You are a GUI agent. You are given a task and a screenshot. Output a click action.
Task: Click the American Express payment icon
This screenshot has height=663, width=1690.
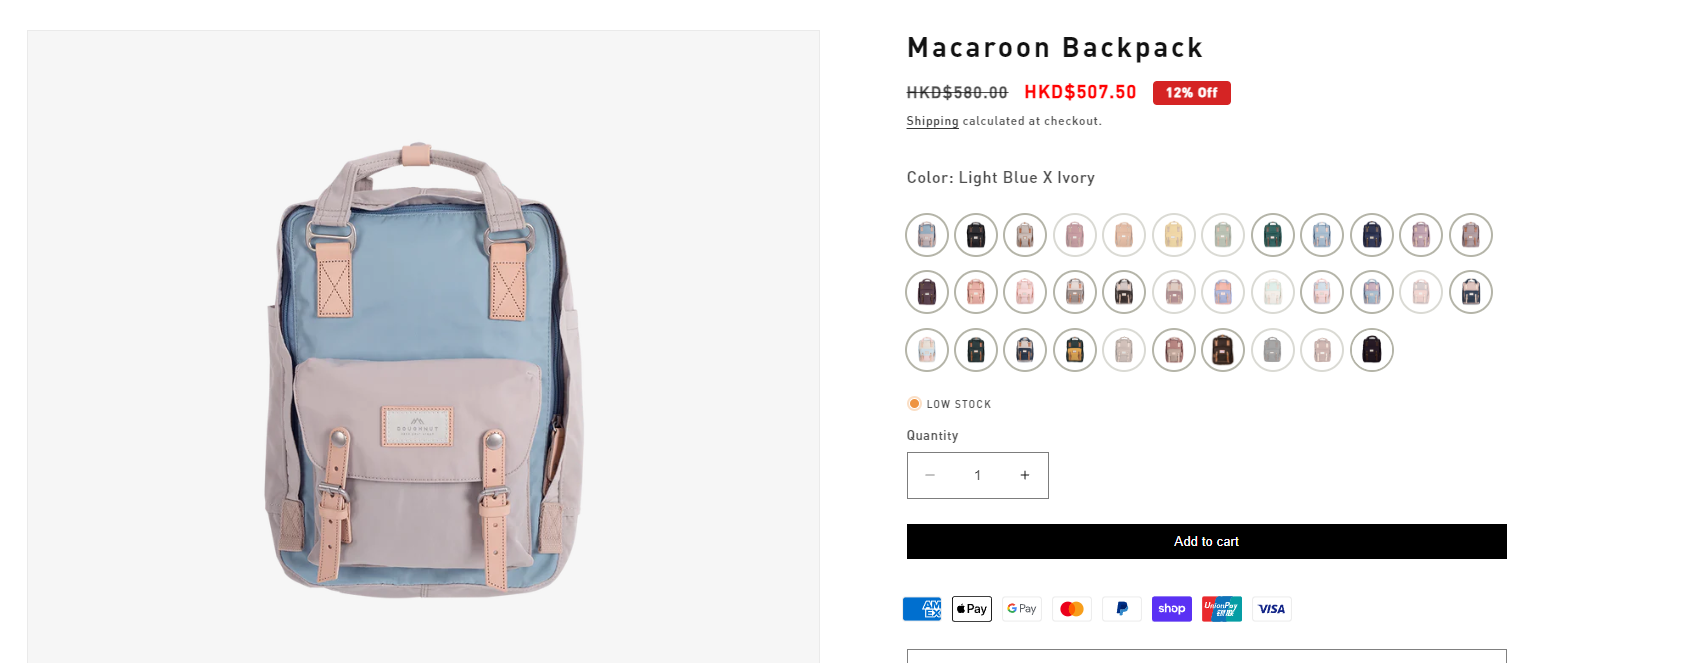click(x=921, y=608)
